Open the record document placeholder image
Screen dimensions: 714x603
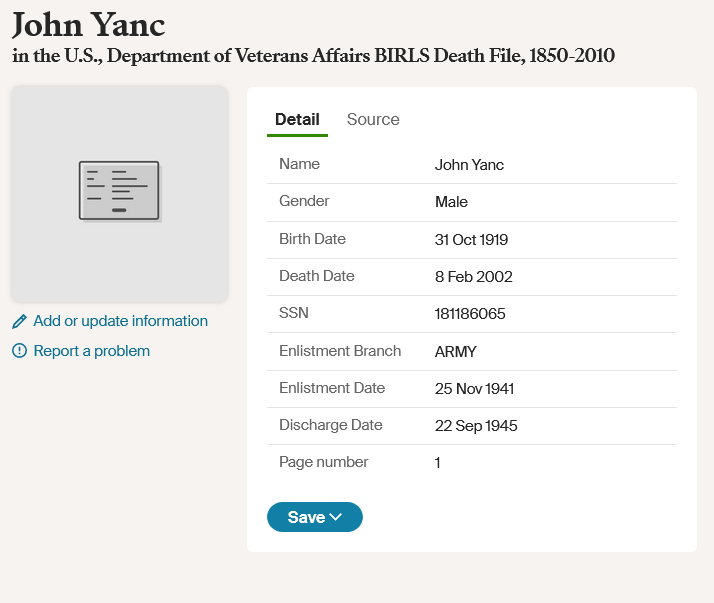tap(119, 194)
